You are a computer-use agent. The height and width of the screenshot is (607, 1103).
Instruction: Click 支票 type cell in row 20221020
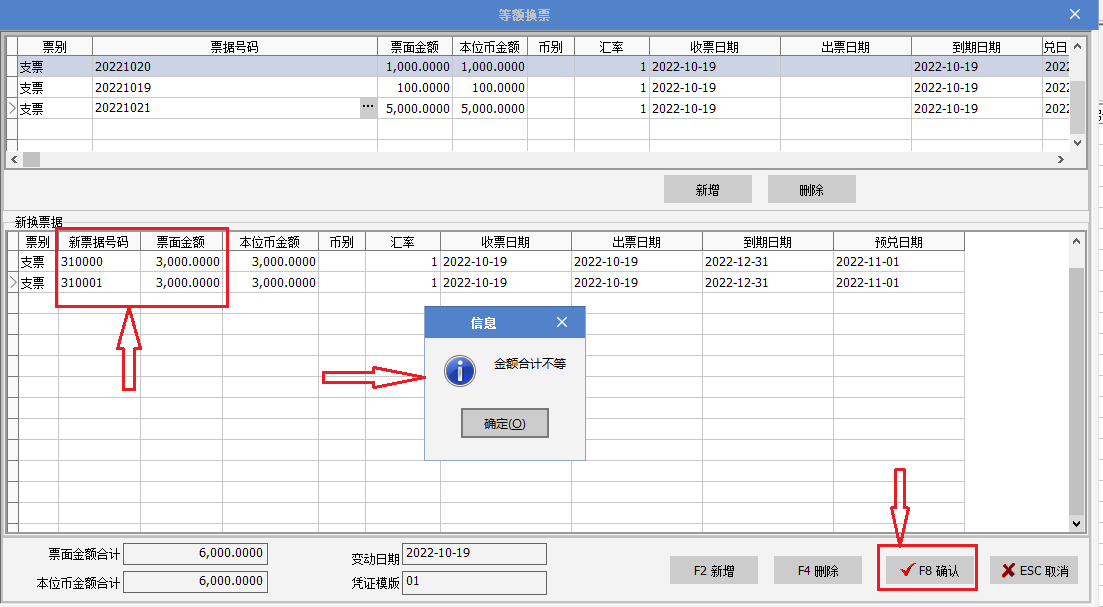click(x=55, y=67)
